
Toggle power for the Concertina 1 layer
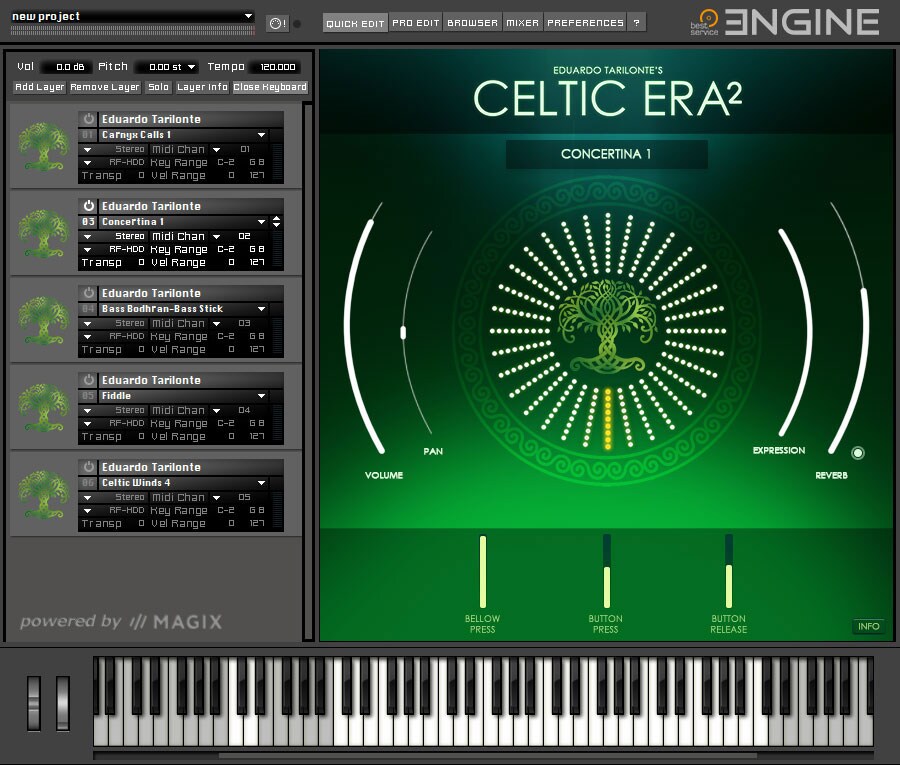pos(88,206)
